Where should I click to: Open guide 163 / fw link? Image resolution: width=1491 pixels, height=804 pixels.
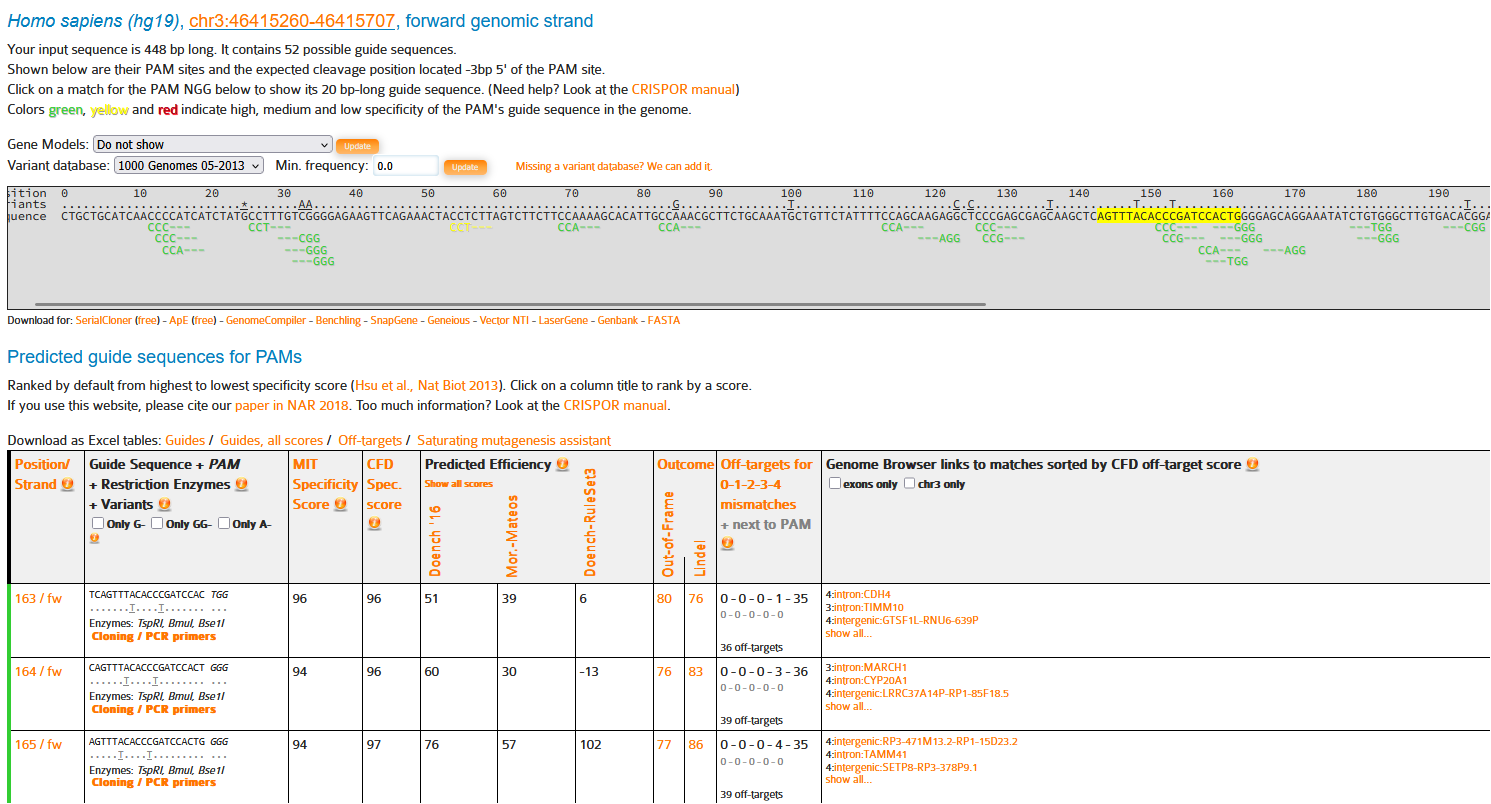click(x=38, y=599)
